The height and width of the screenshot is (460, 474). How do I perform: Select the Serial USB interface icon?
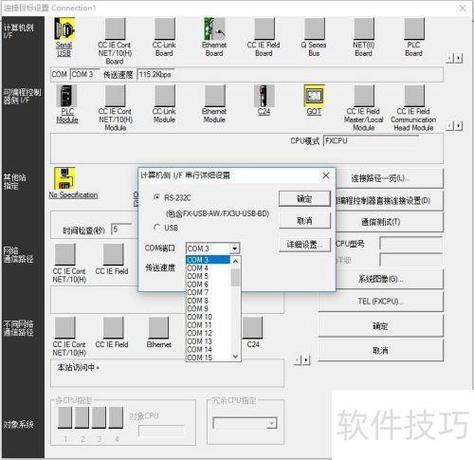tap(64, 30)
